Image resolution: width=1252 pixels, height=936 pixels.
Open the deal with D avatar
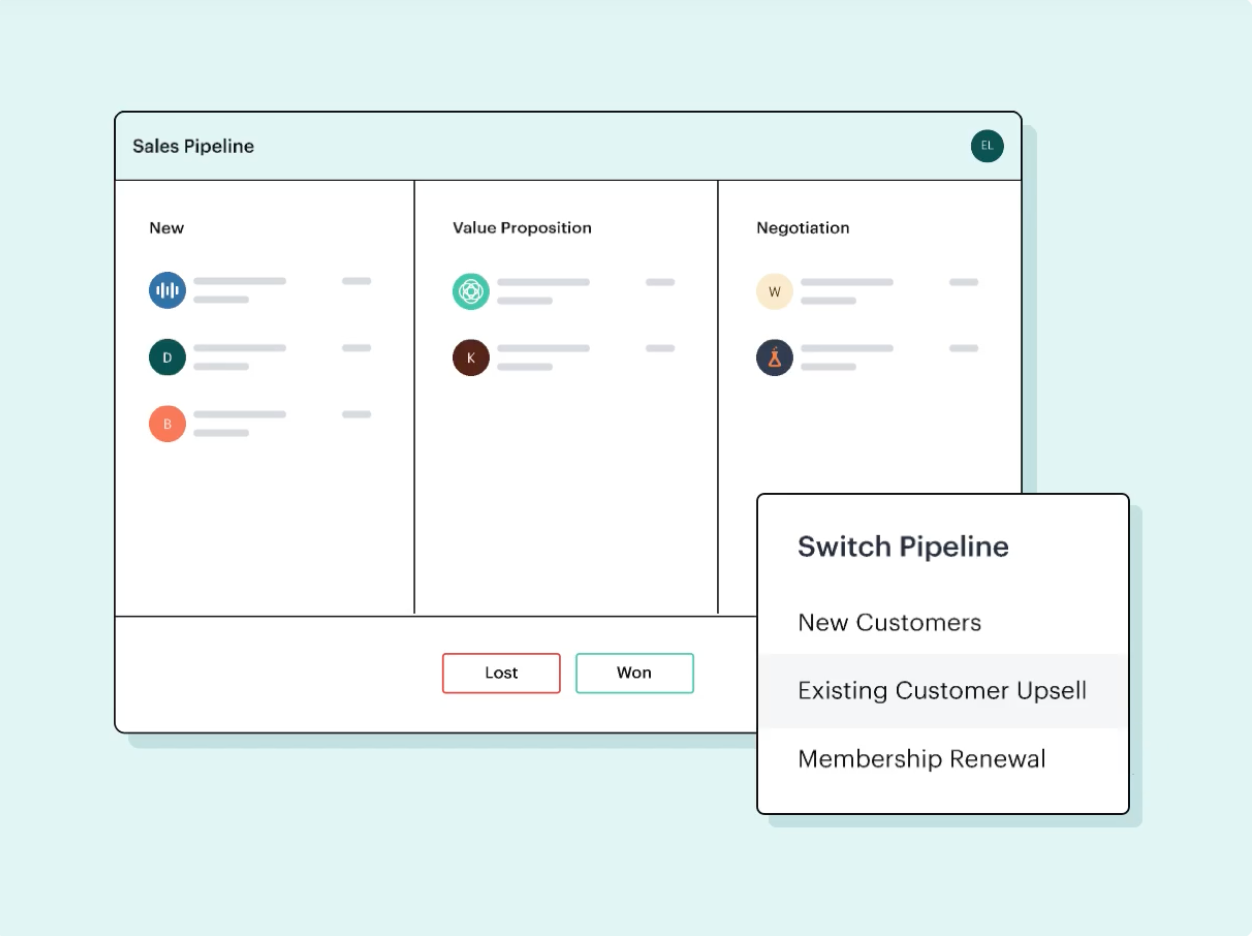168,357
